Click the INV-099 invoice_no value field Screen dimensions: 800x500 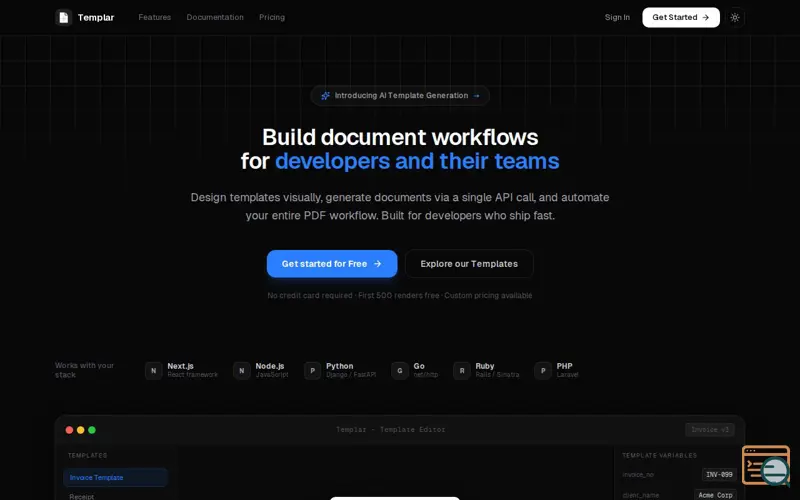click(x=719, y=474)
